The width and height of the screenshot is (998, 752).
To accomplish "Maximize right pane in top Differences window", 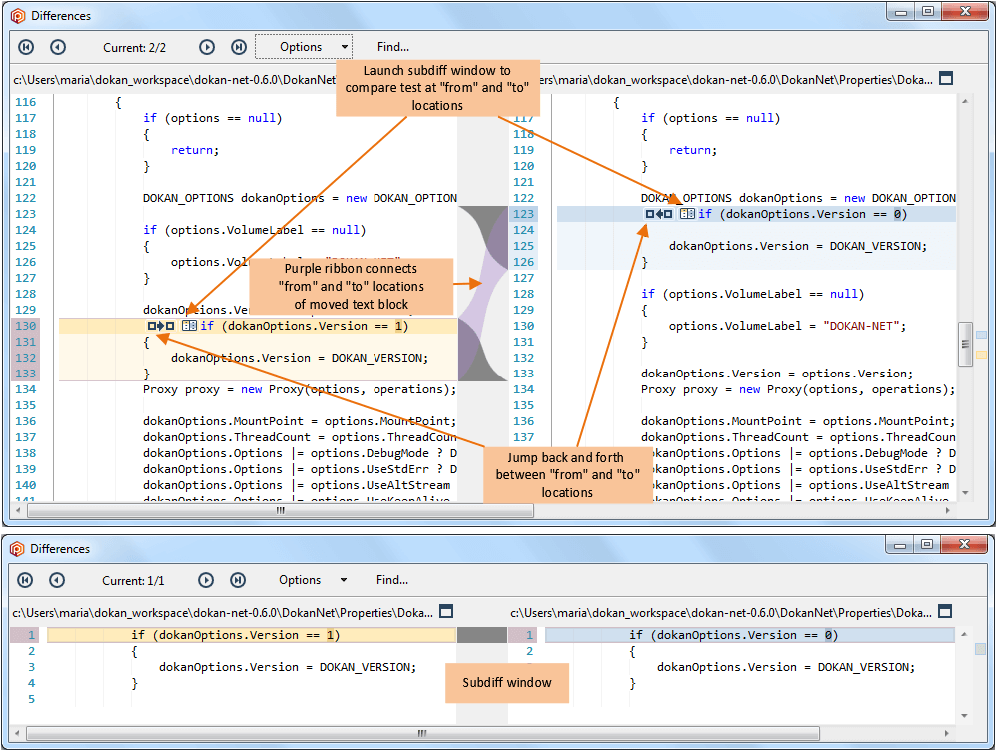I will pos(946,78).
